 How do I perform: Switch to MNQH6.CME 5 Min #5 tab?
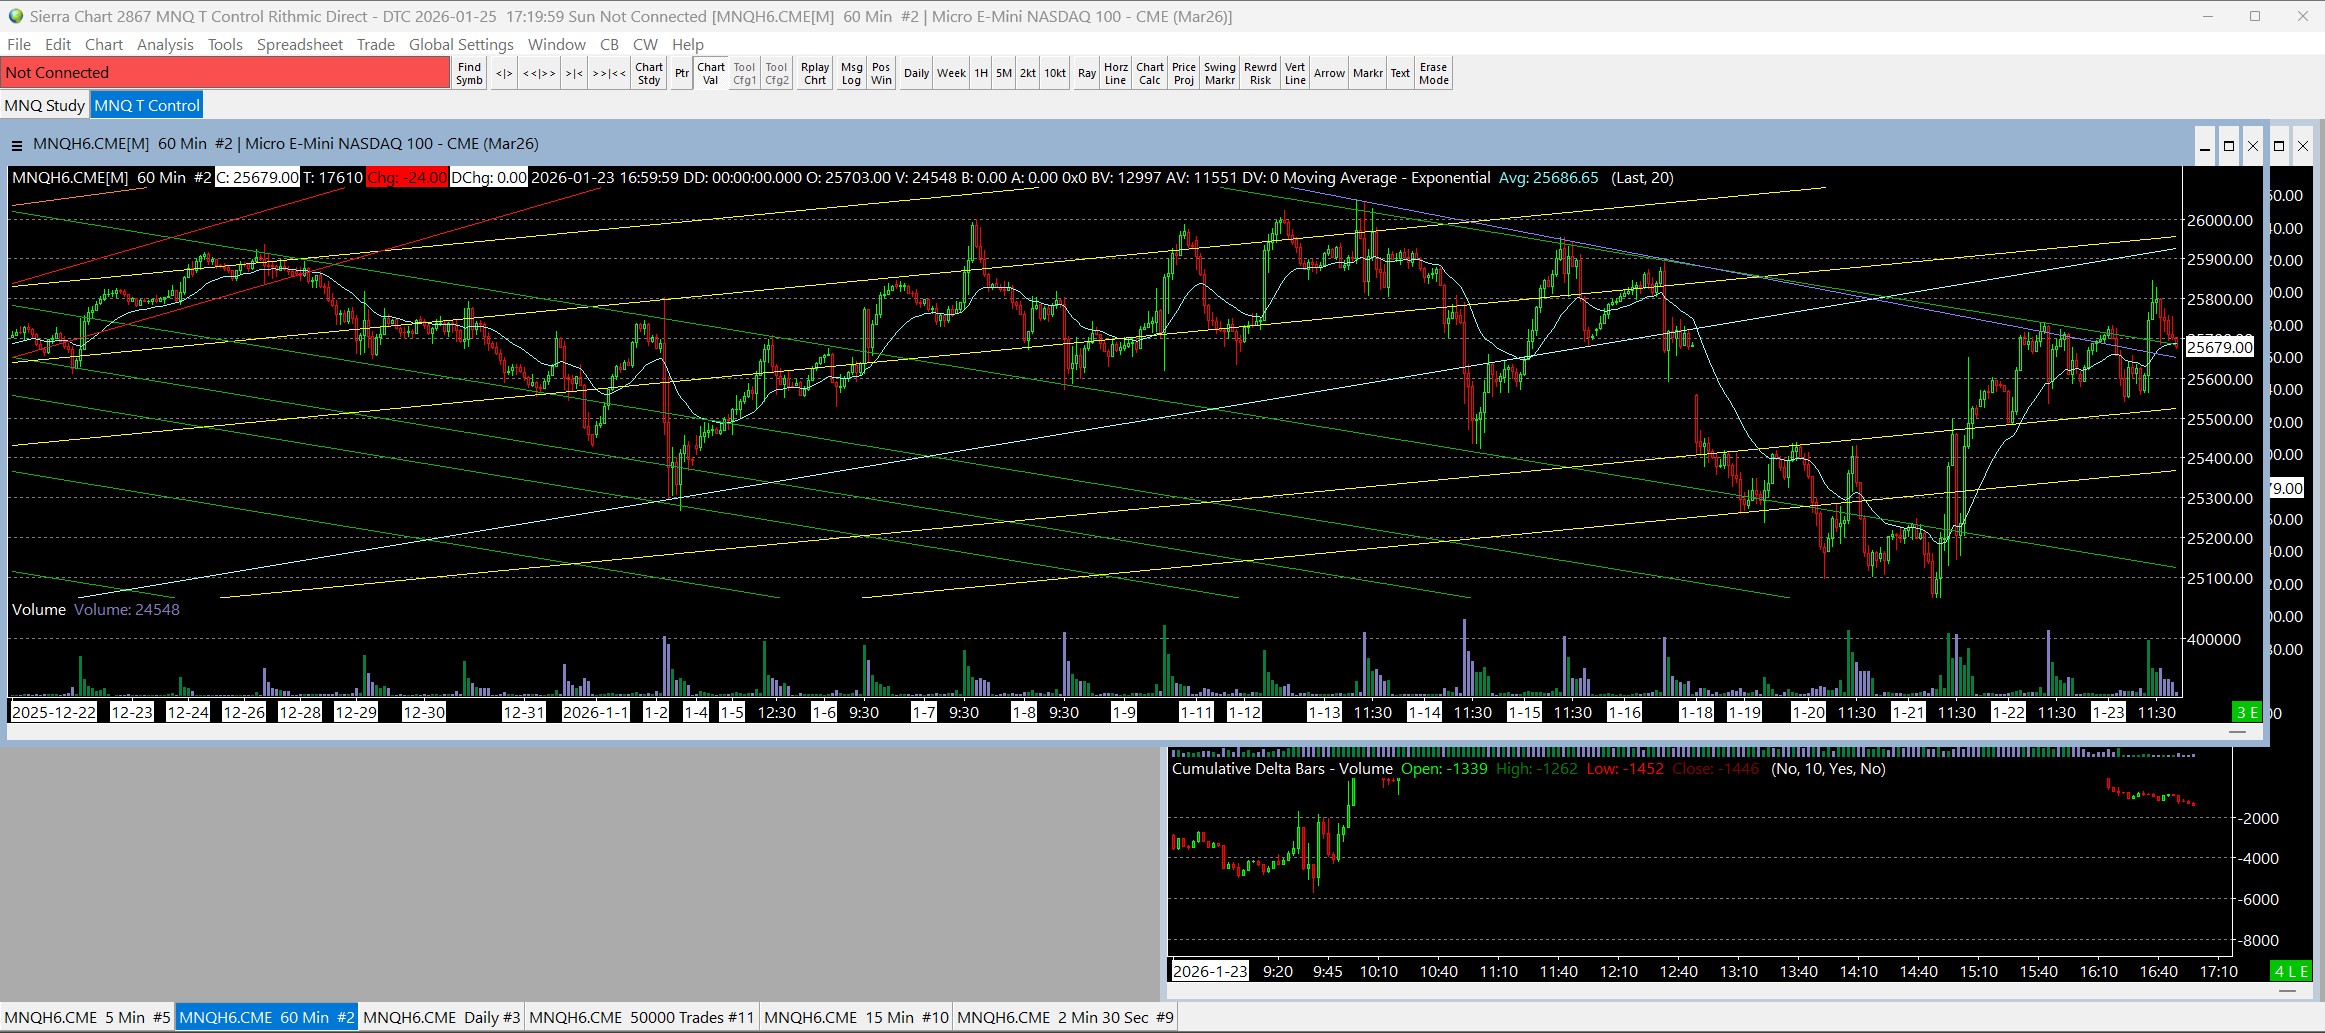[x=88, y=1017]
